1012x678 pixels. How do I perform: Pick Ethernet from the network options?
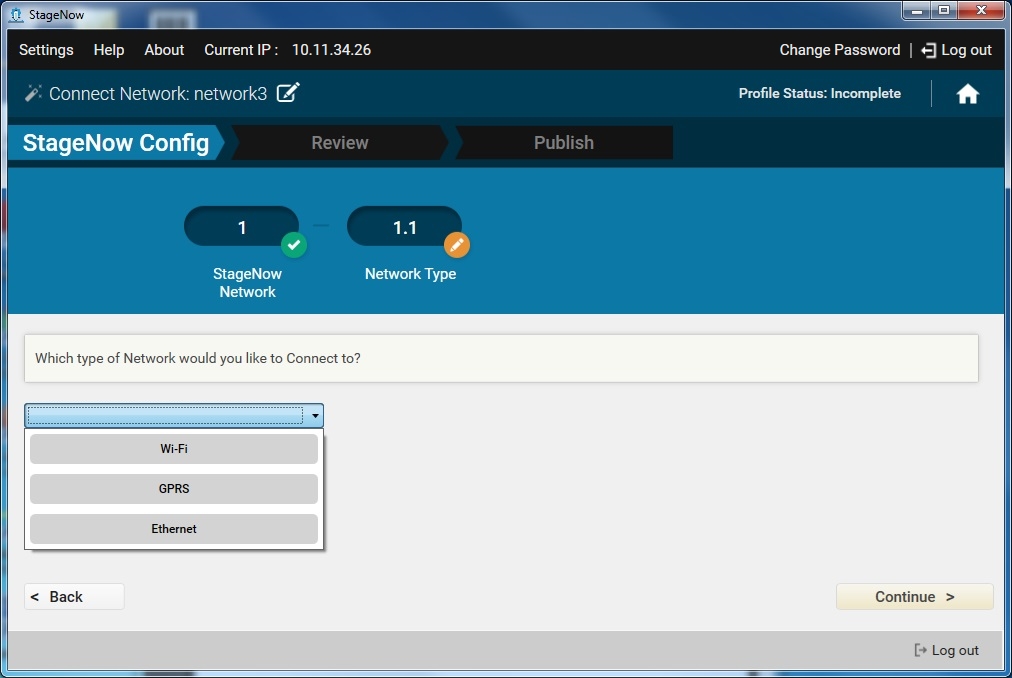(x=174, y=529)
